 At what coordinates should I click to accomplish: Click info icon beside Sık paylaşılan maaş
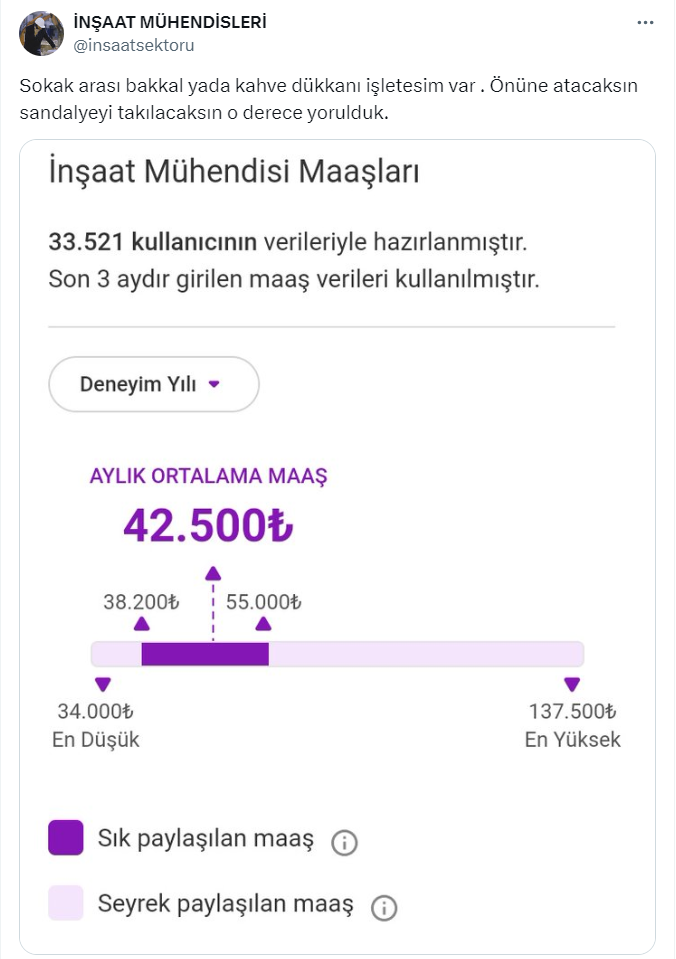click(344, 842)
